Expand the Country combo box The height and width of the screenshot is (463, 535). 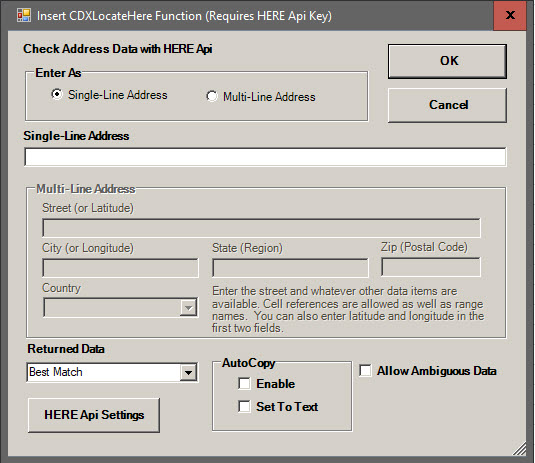pos(188,308)
